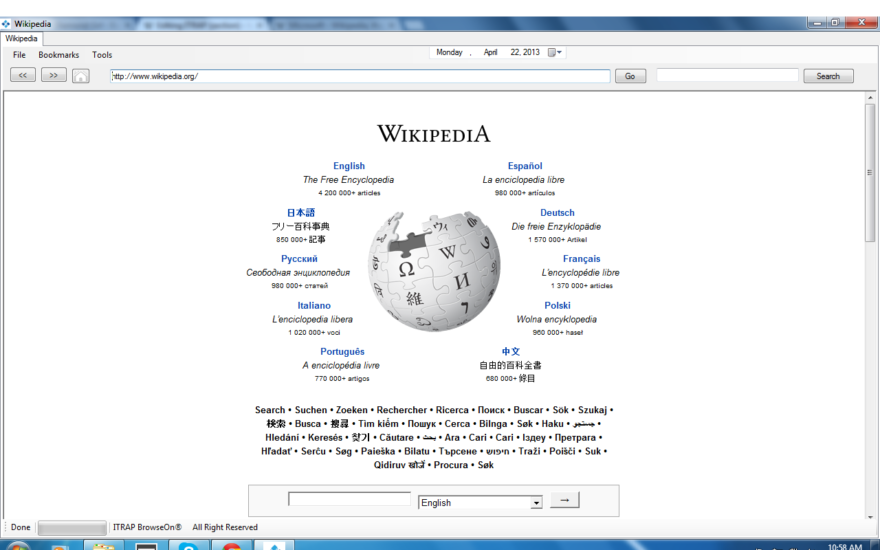This screenshot has height=550, width=880.
Task: Click the 'Done' status text
Action: point(20,528)
